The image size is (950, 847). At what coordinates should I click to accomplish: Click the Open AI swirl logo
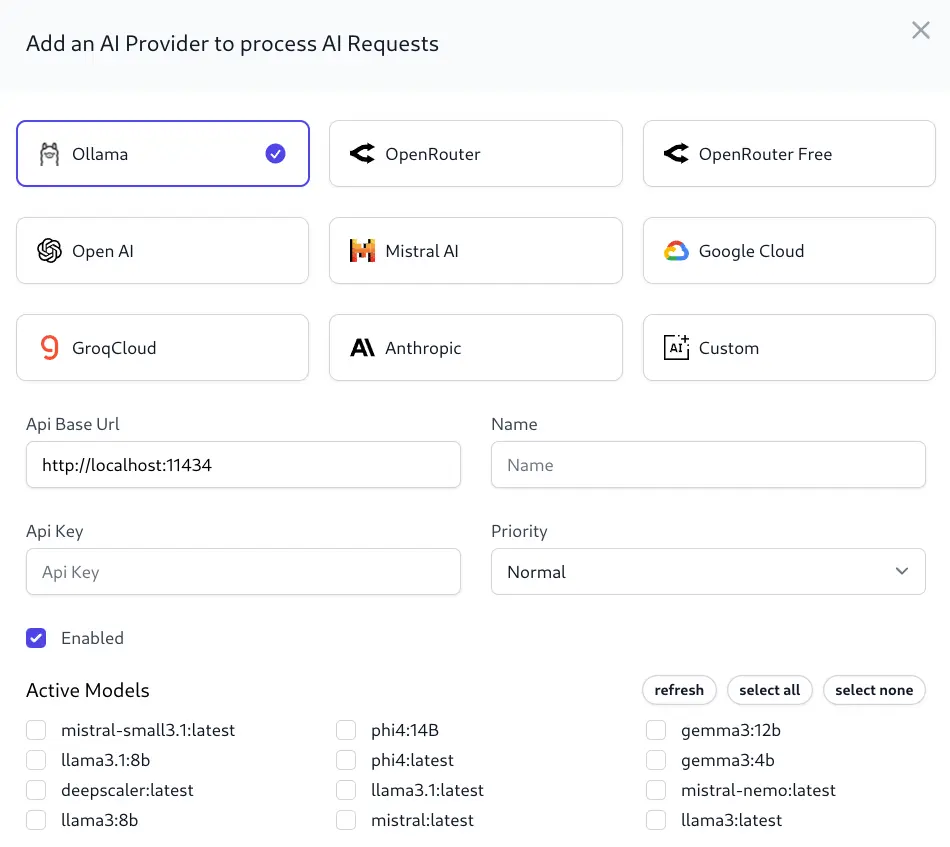click(49, 251)
